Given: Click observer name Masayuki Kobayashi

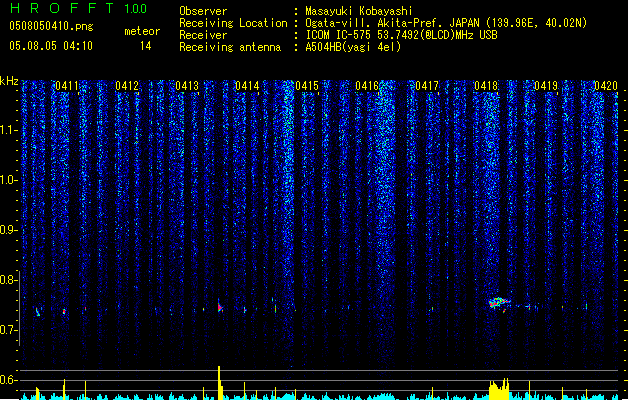Looking at the screenshot, I should coord(359,11).
